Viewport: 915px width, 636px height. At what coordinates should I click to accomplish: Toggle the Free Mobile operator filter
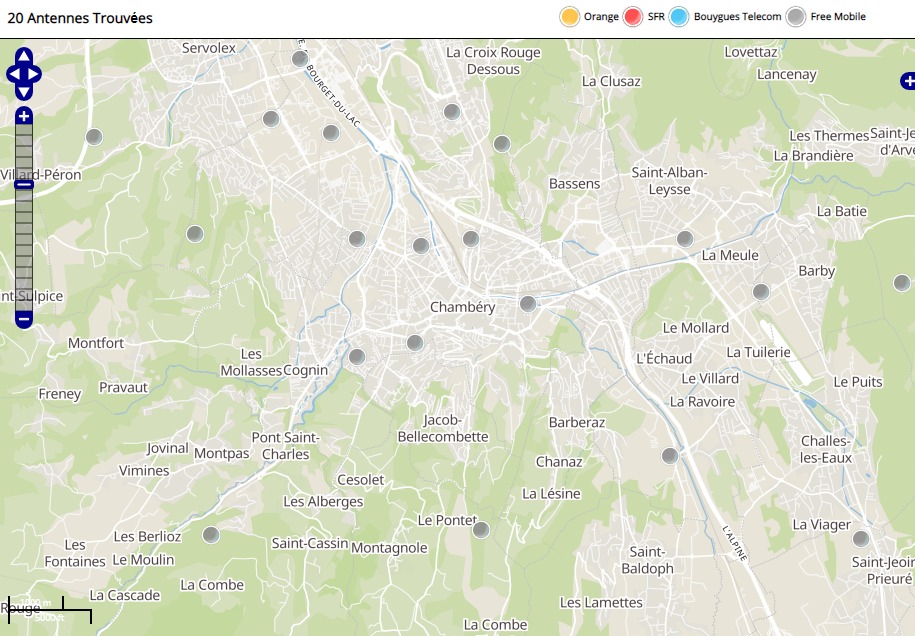(x=796, y=17)
